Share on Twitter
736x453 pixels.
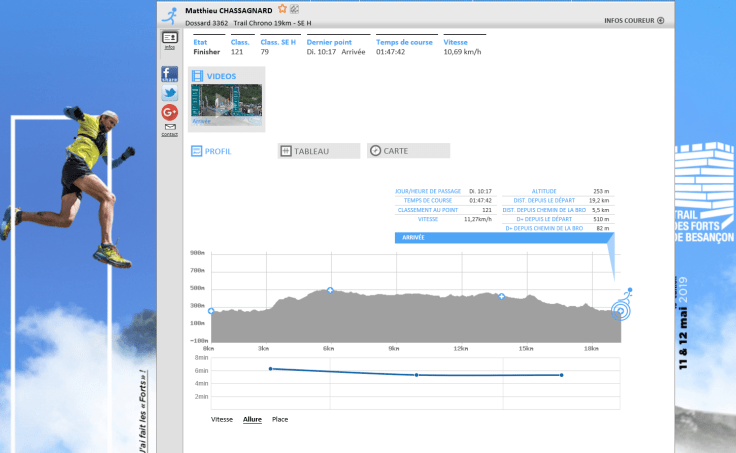pos(169,93)
